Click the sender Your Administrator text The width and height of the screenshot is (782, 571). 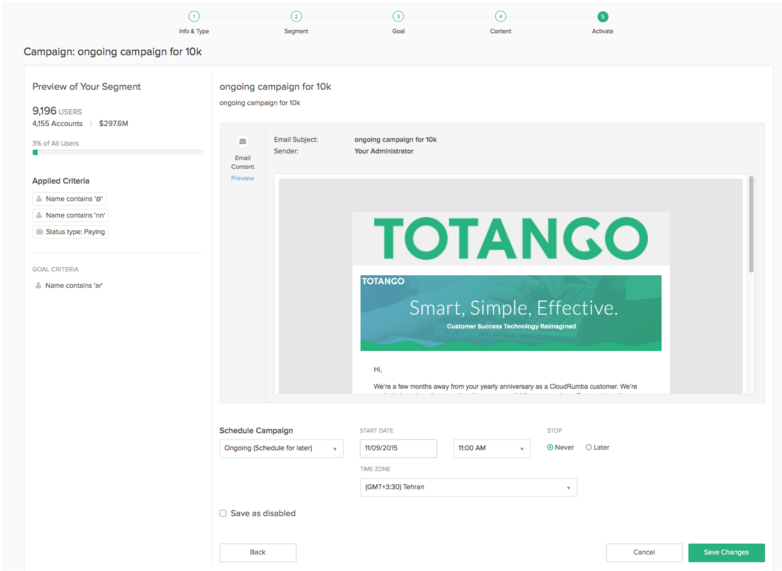point(384,151)
